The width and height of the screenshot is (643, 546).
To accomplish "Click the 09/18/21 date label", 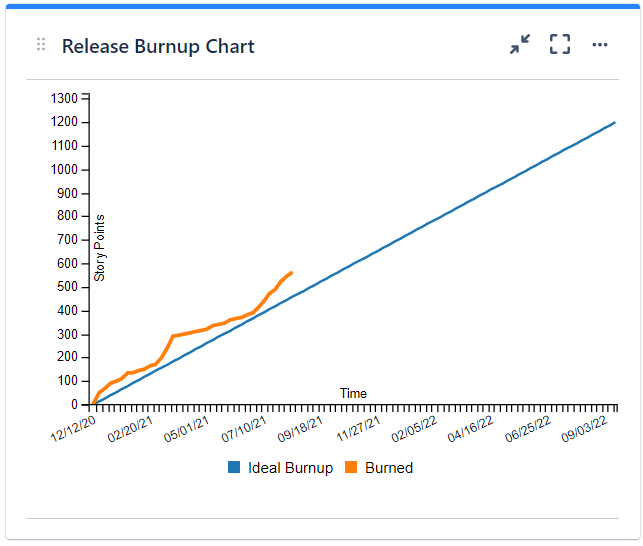I will [x=300, y=429].
